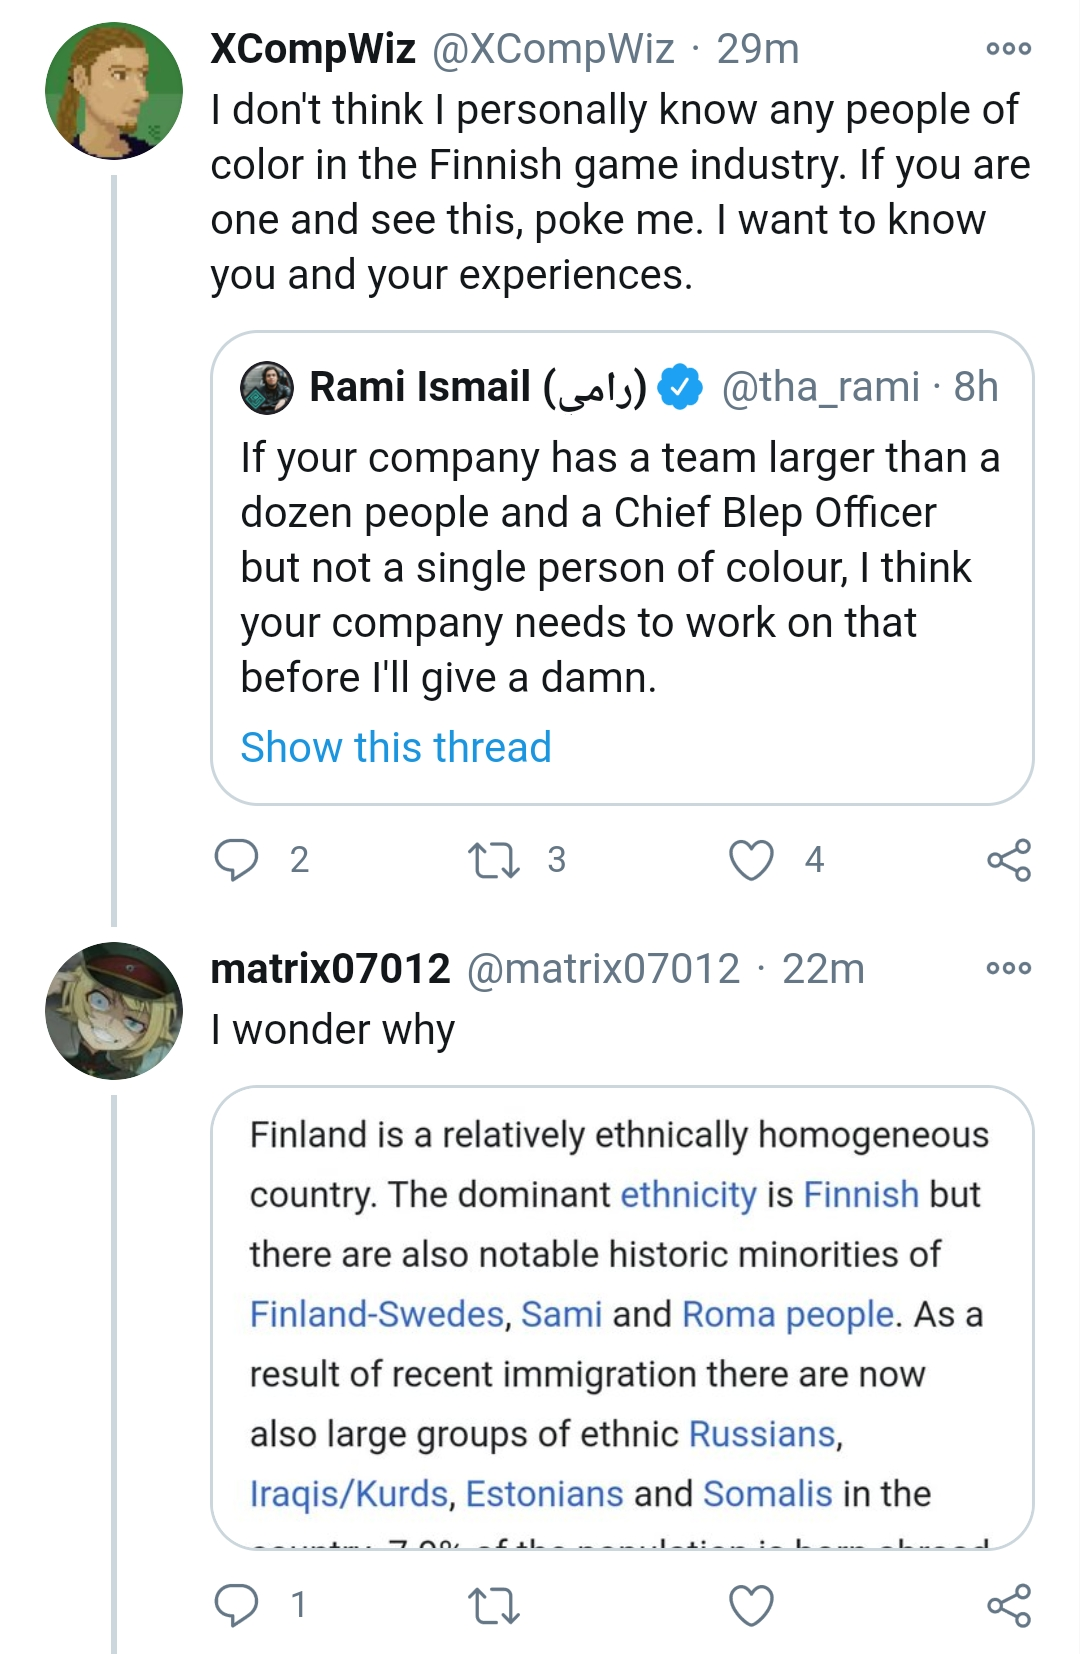This screenshot has width=1080, height=1654.
Task: Click the 'Show this thread' link
Action: 396,747
